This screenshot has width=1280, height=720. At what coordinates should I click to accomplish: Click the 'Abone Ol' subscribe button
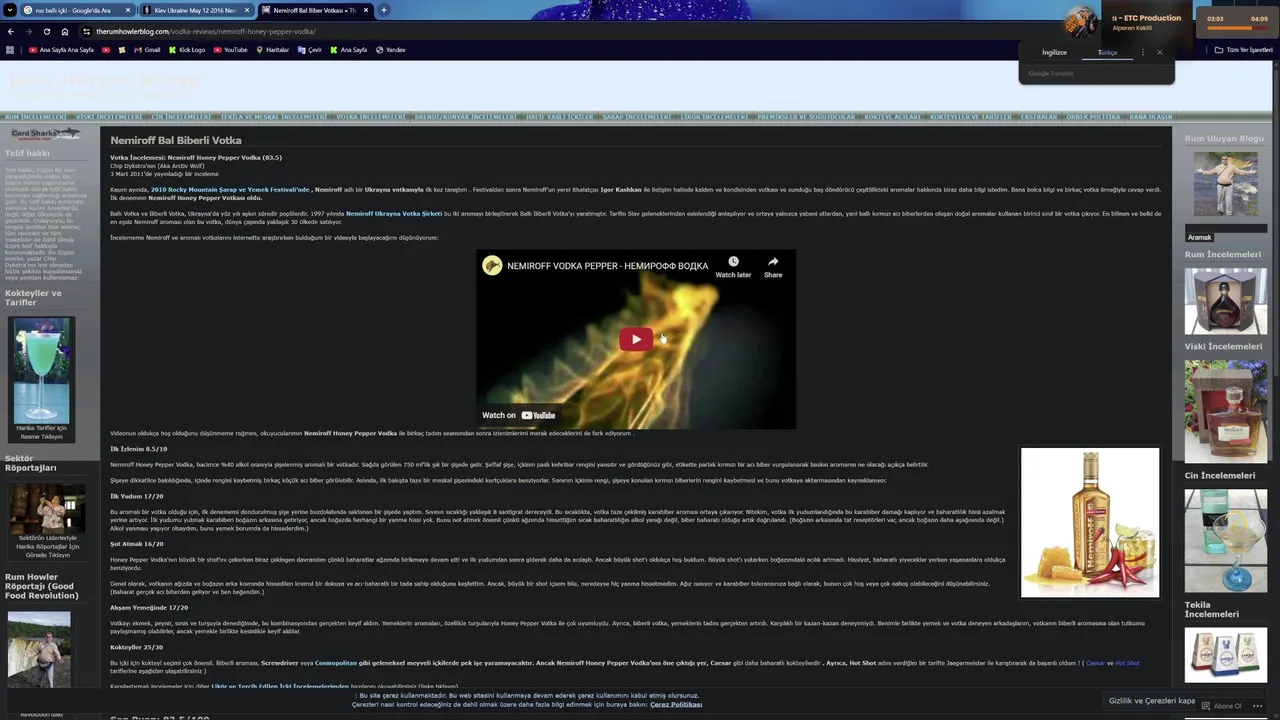pos(1221,706)
